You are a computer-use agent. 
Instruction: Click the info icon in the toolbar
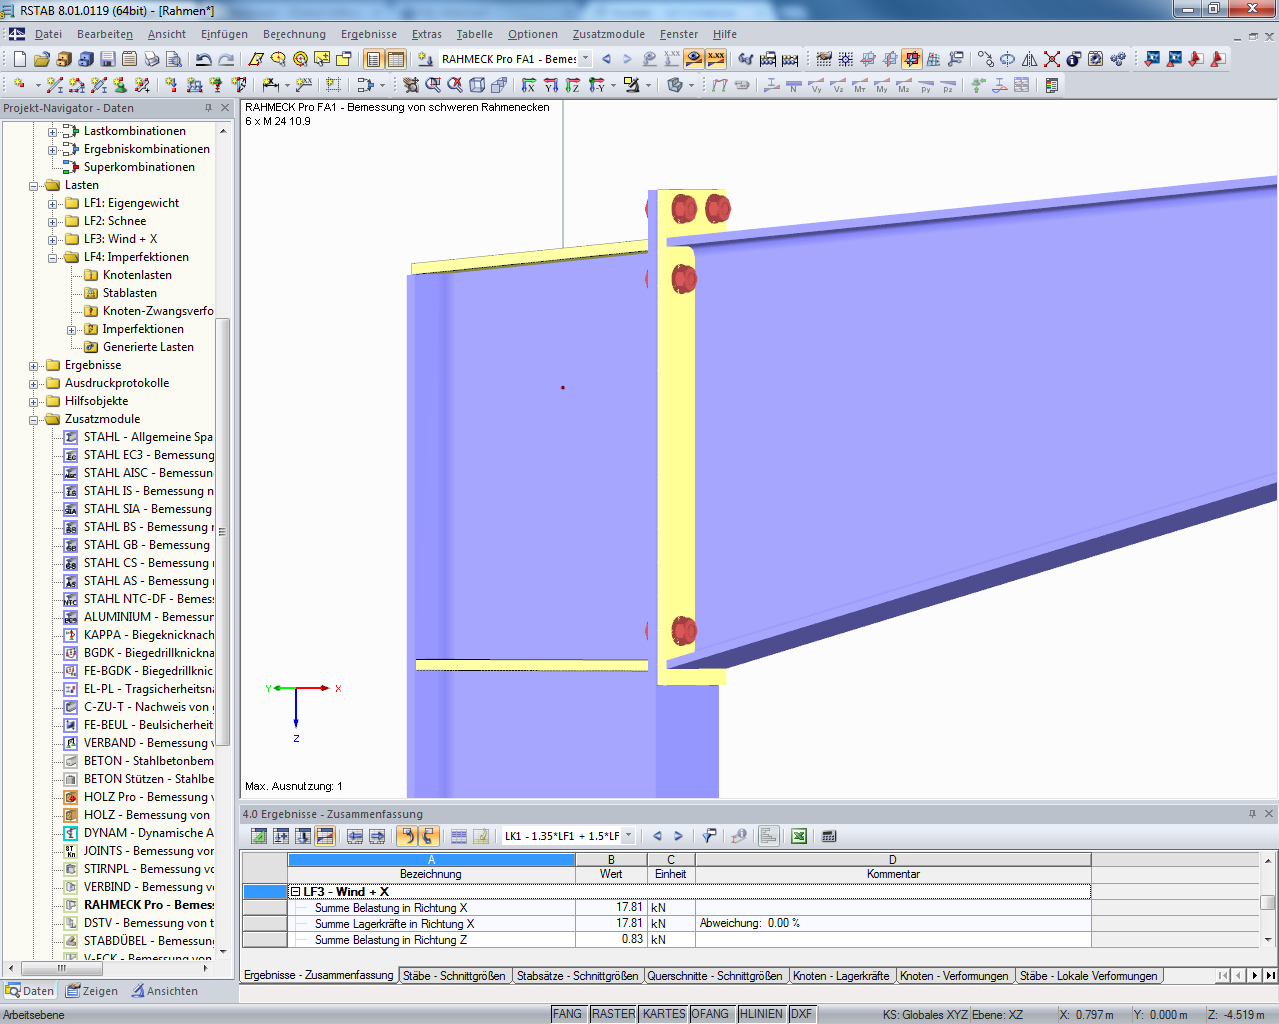[1073, 59]
